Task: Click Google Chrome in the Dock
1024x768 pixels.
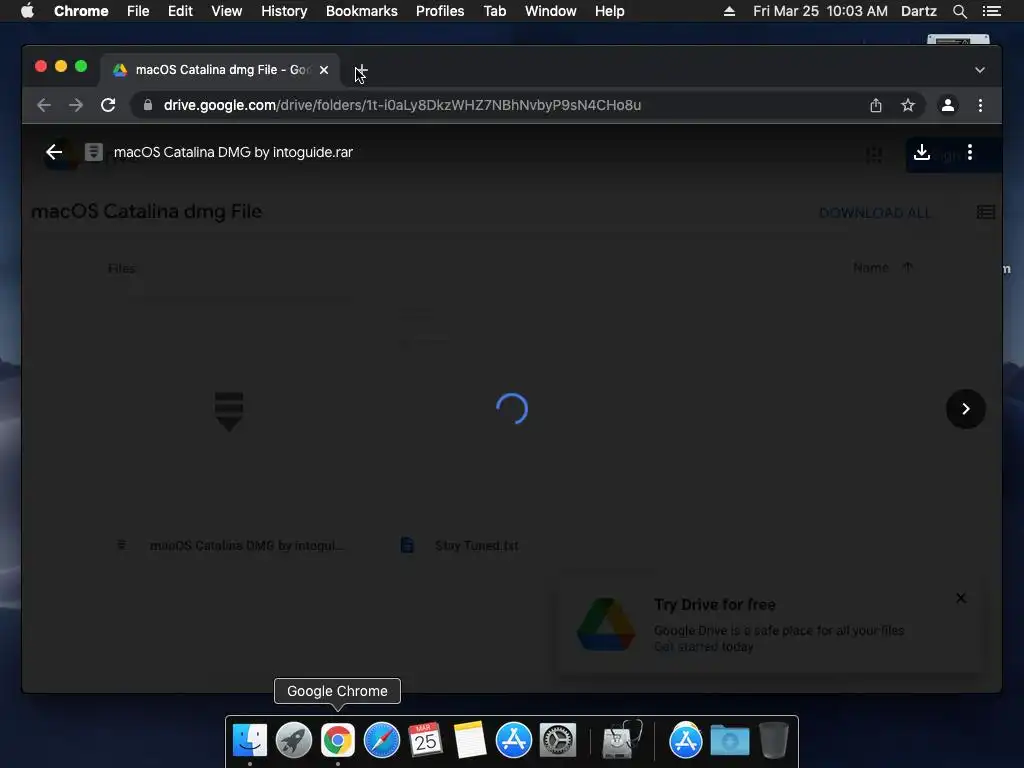Action: coord(338,740)
